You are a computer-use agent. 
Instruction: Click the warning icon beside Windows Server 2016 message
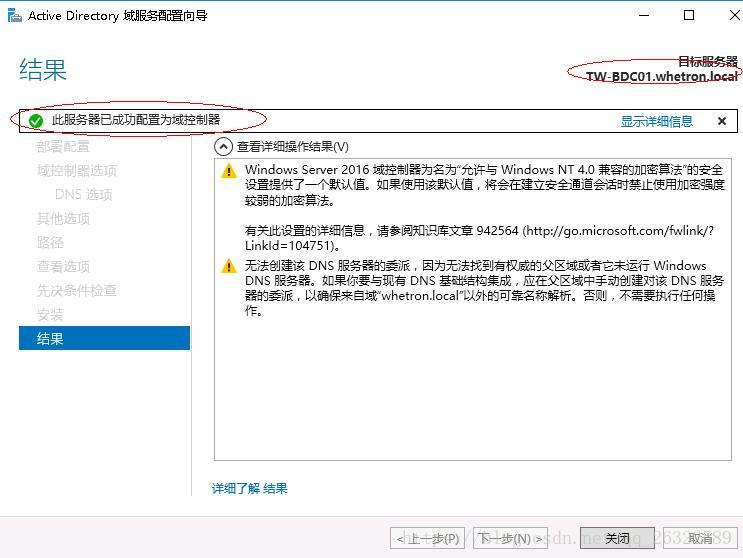[229, 171]
